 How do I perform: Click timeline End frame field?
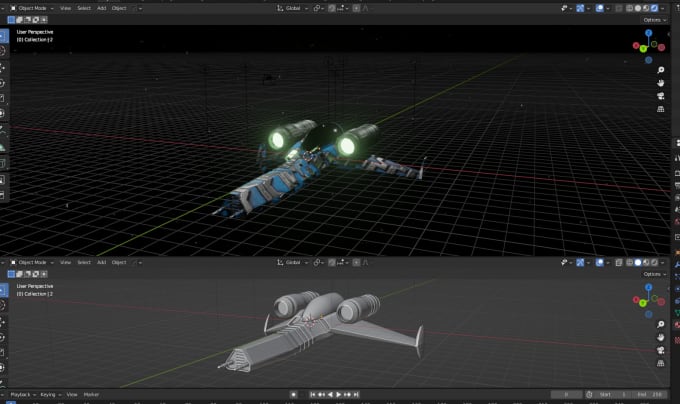[x=649, y=394]
